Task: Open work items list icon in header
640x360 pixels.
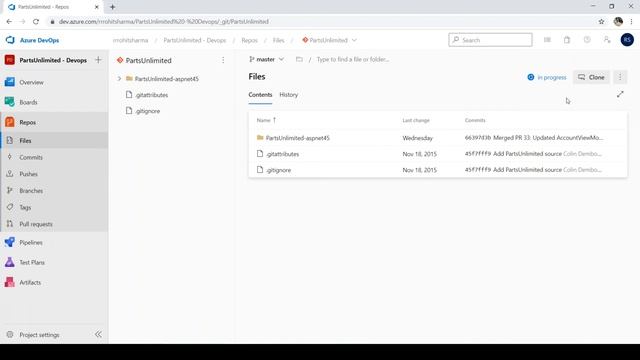Action: (x=547, y=40)
